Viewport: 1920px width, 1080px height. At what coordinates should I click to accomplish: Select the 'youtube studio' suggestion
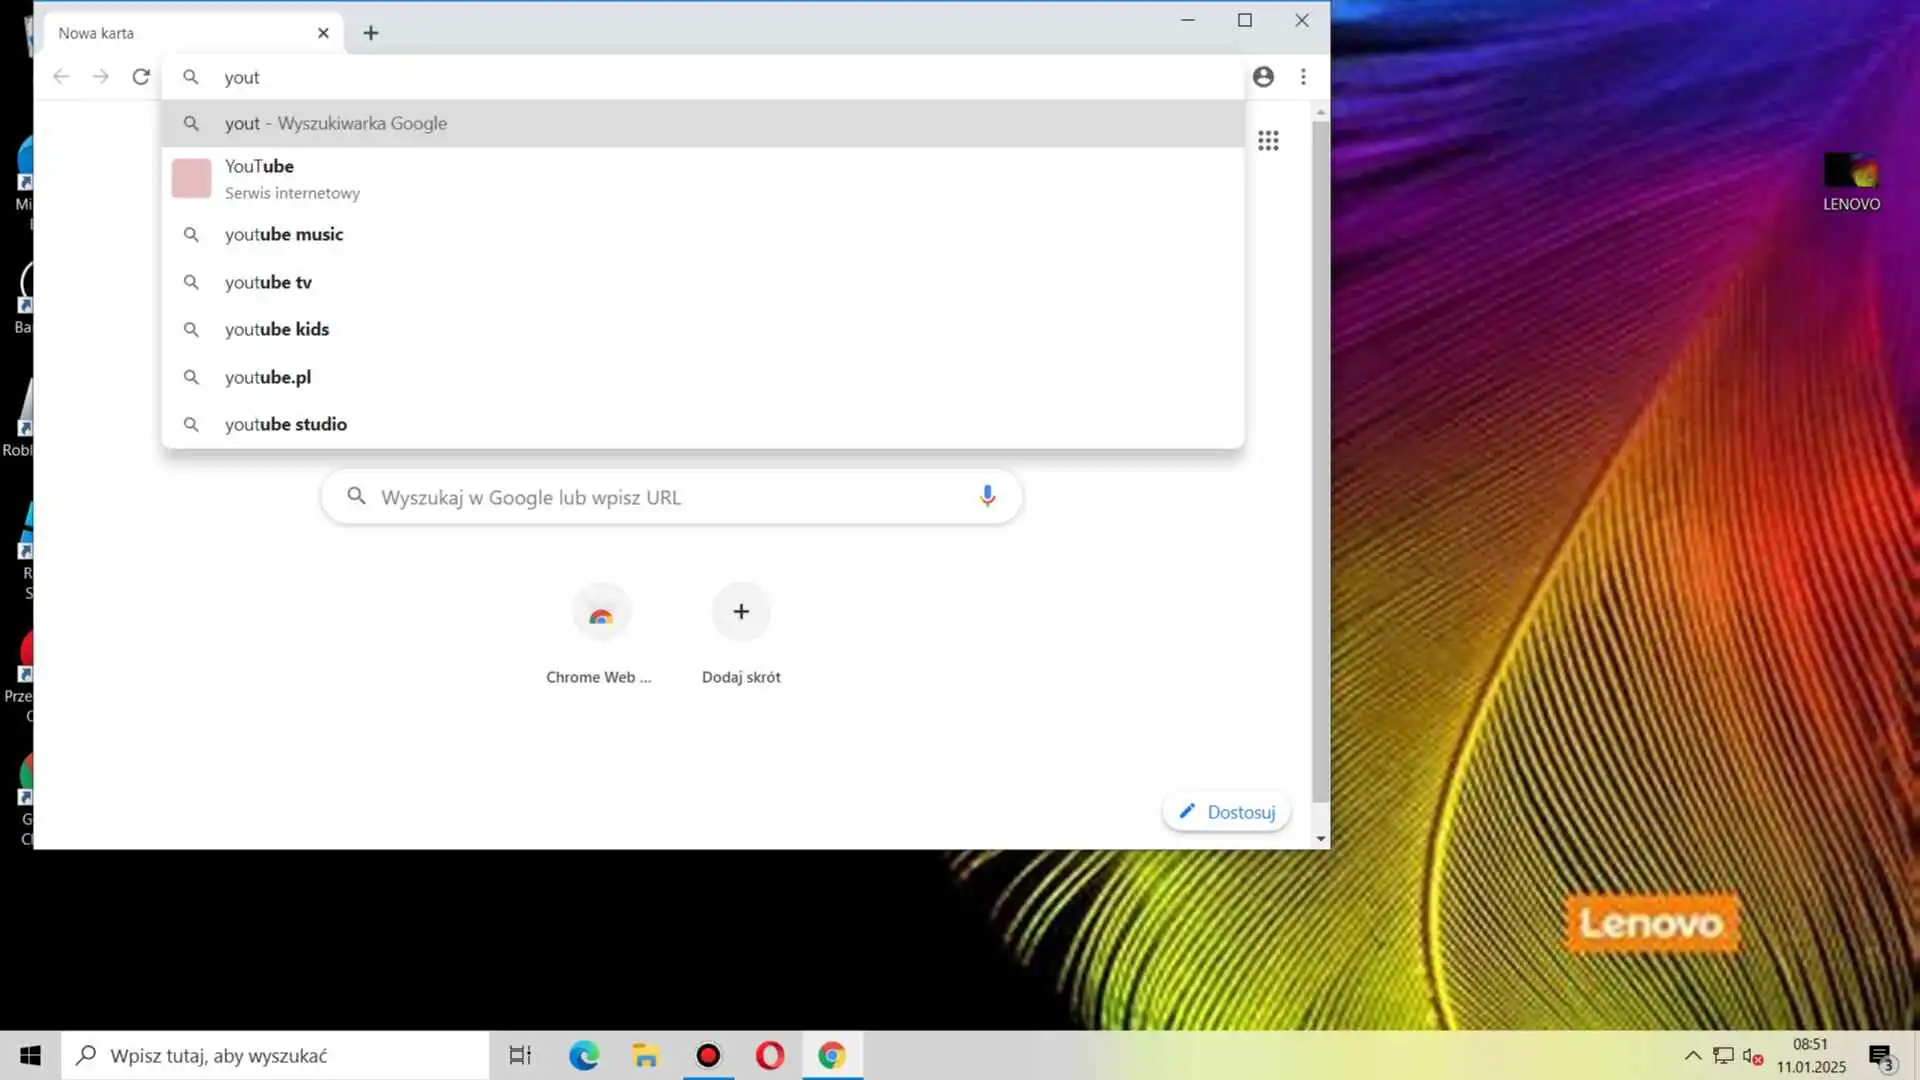coord(286,425)
